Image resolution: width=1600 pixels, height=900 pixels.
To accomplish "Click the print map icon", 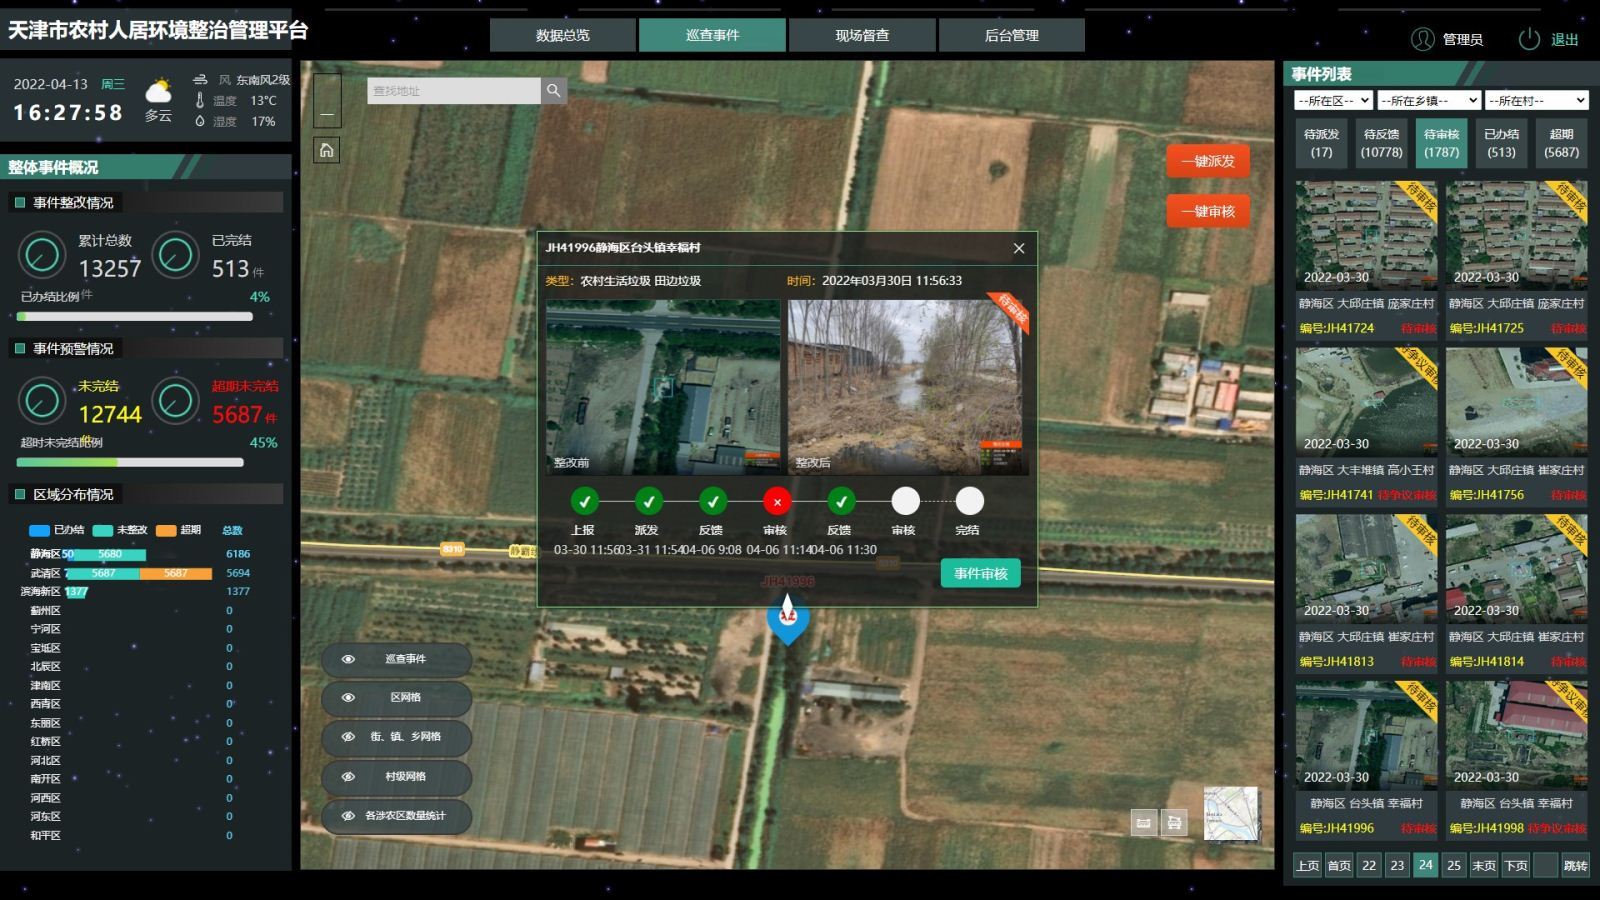I will pyautogui.click(x=1174, y=822).
